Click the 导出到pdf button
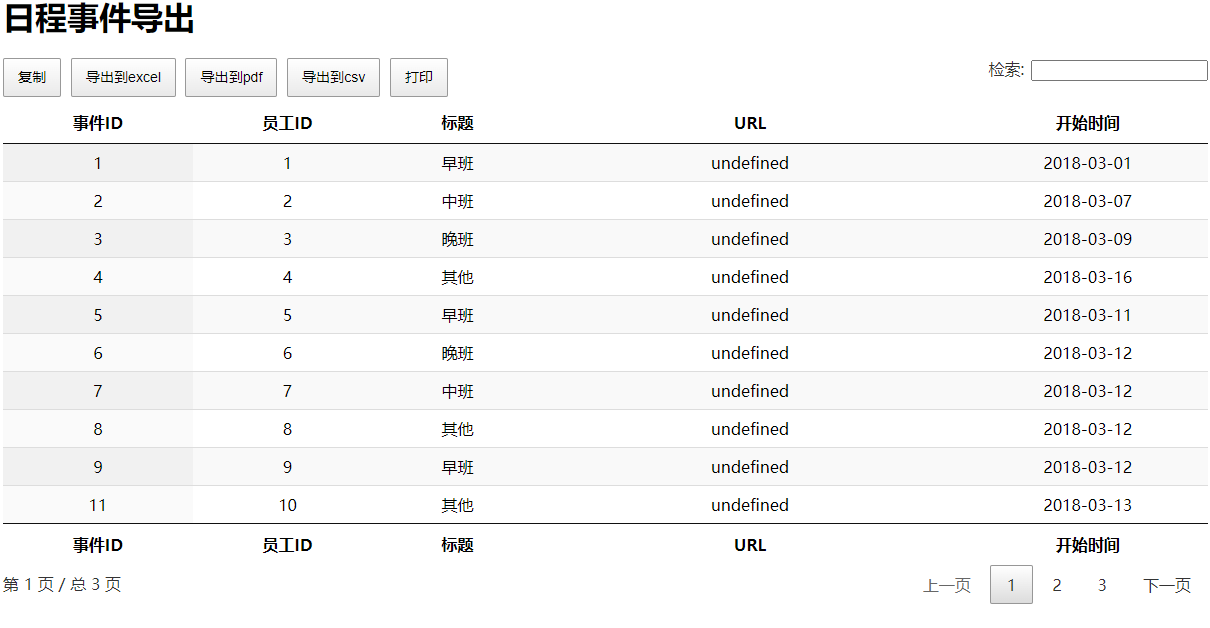The image size is (1210, 628). [x=231, y=78]
